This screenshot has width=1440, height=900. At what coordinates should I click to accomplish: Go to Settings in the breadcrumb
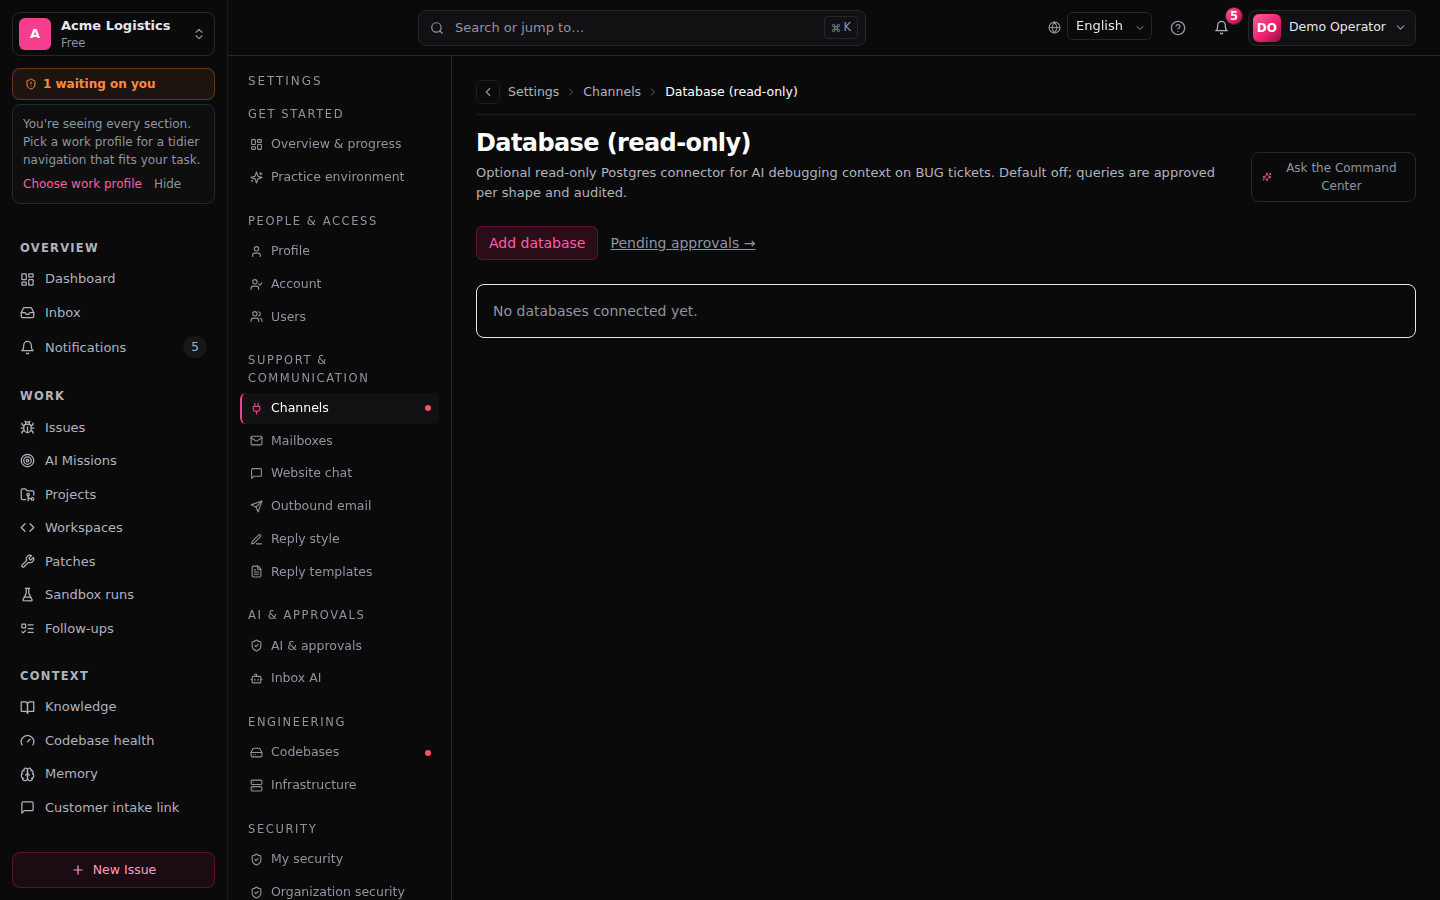pos(534,92)
